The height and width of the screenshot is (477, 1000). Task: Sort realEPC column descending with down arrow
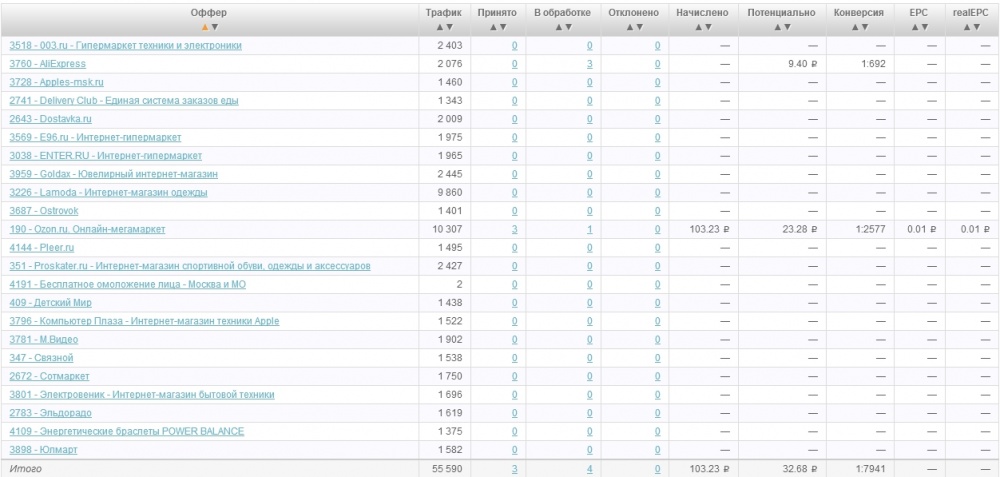(x=977, y=27)
